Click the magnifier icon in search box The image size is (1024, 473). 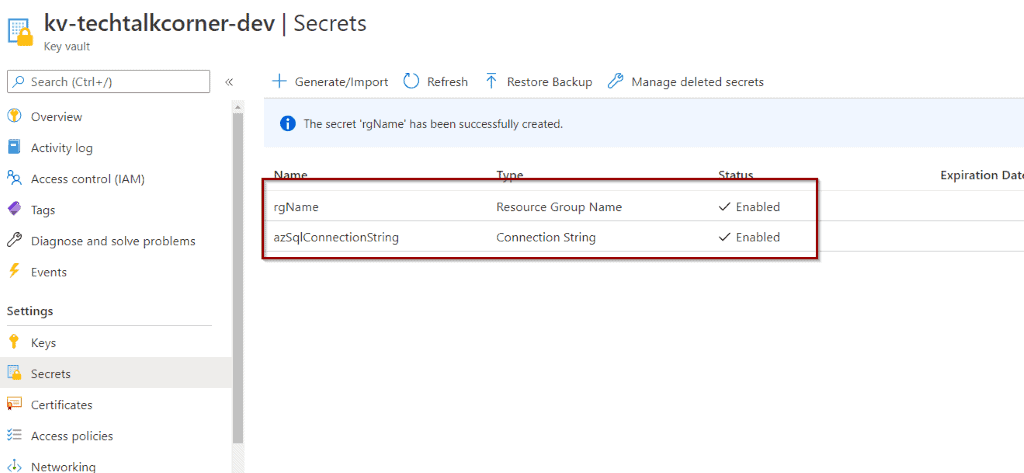click(x=18, y=82)
